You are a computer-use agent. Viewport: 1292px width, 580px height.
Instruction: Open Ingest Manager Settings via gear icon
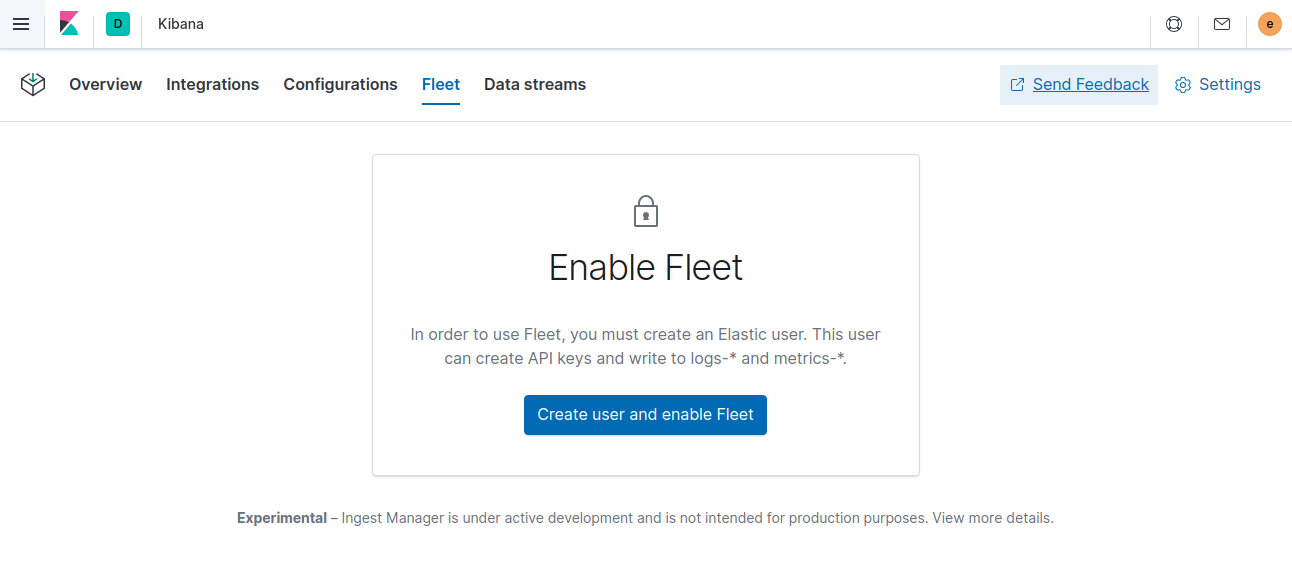click(x=1218, y=85)
